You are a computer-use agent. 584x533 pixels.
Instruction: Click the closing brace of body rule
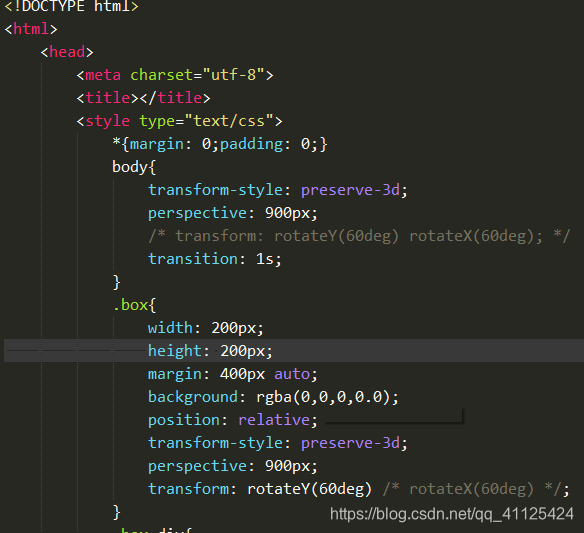tap(117, 282)
